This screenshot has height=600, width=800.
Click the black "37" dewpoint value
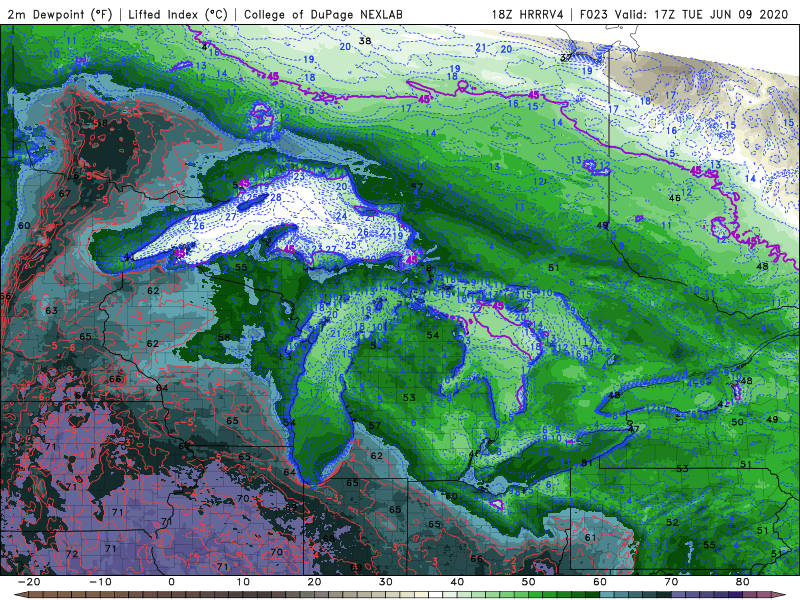566,58
